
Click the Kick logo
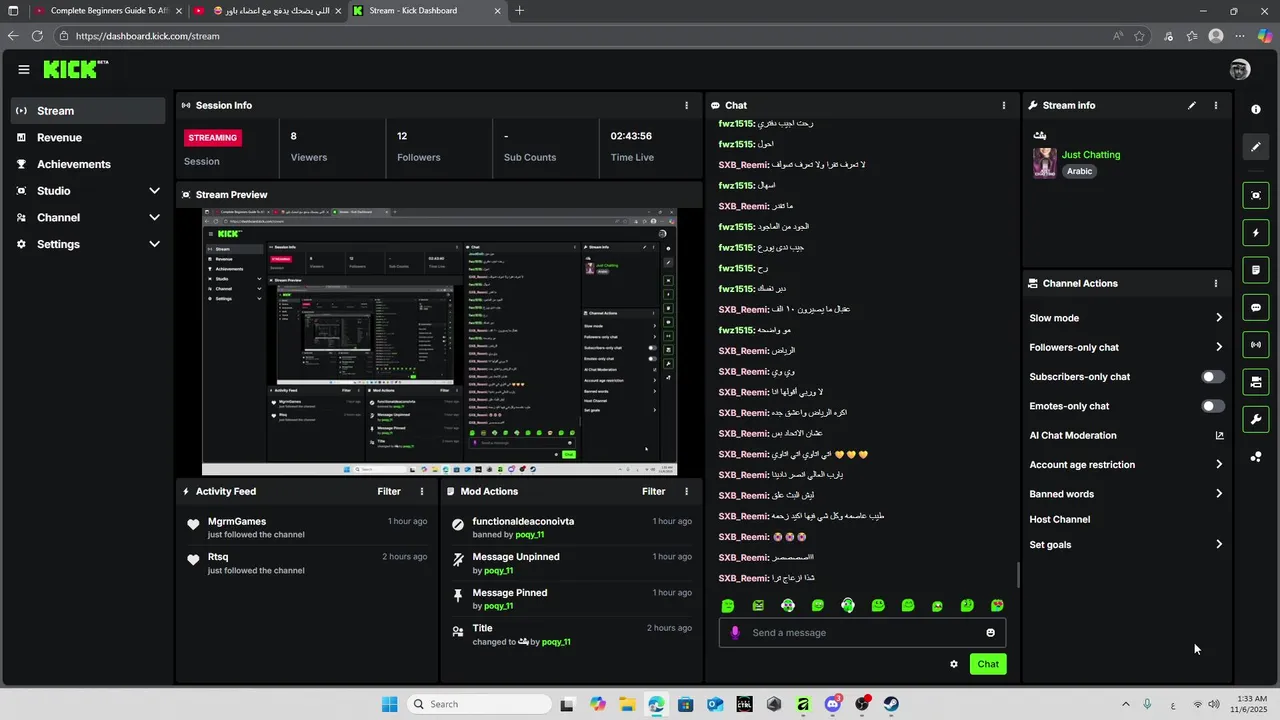76,69
